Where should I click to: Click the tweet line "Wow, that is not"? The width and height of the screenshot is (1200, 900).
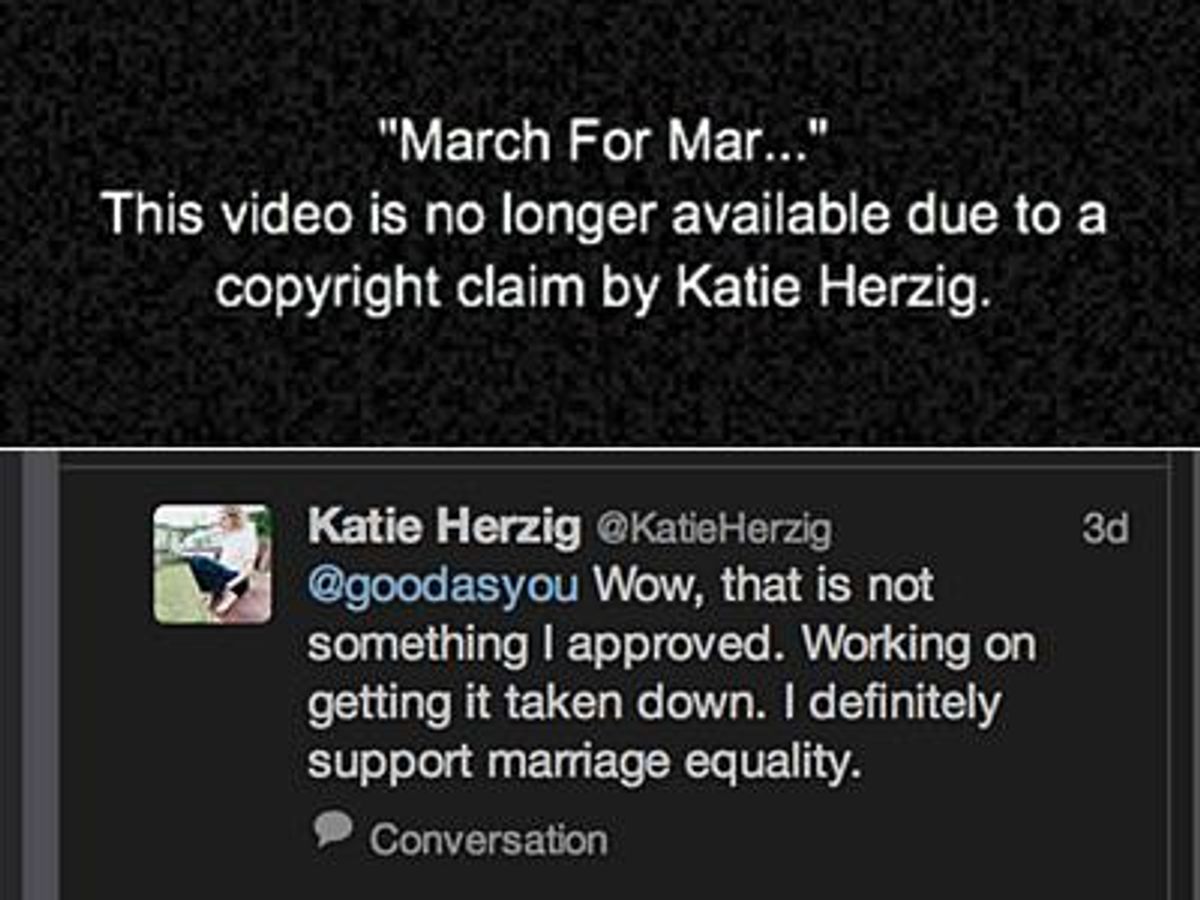(763, 586)
